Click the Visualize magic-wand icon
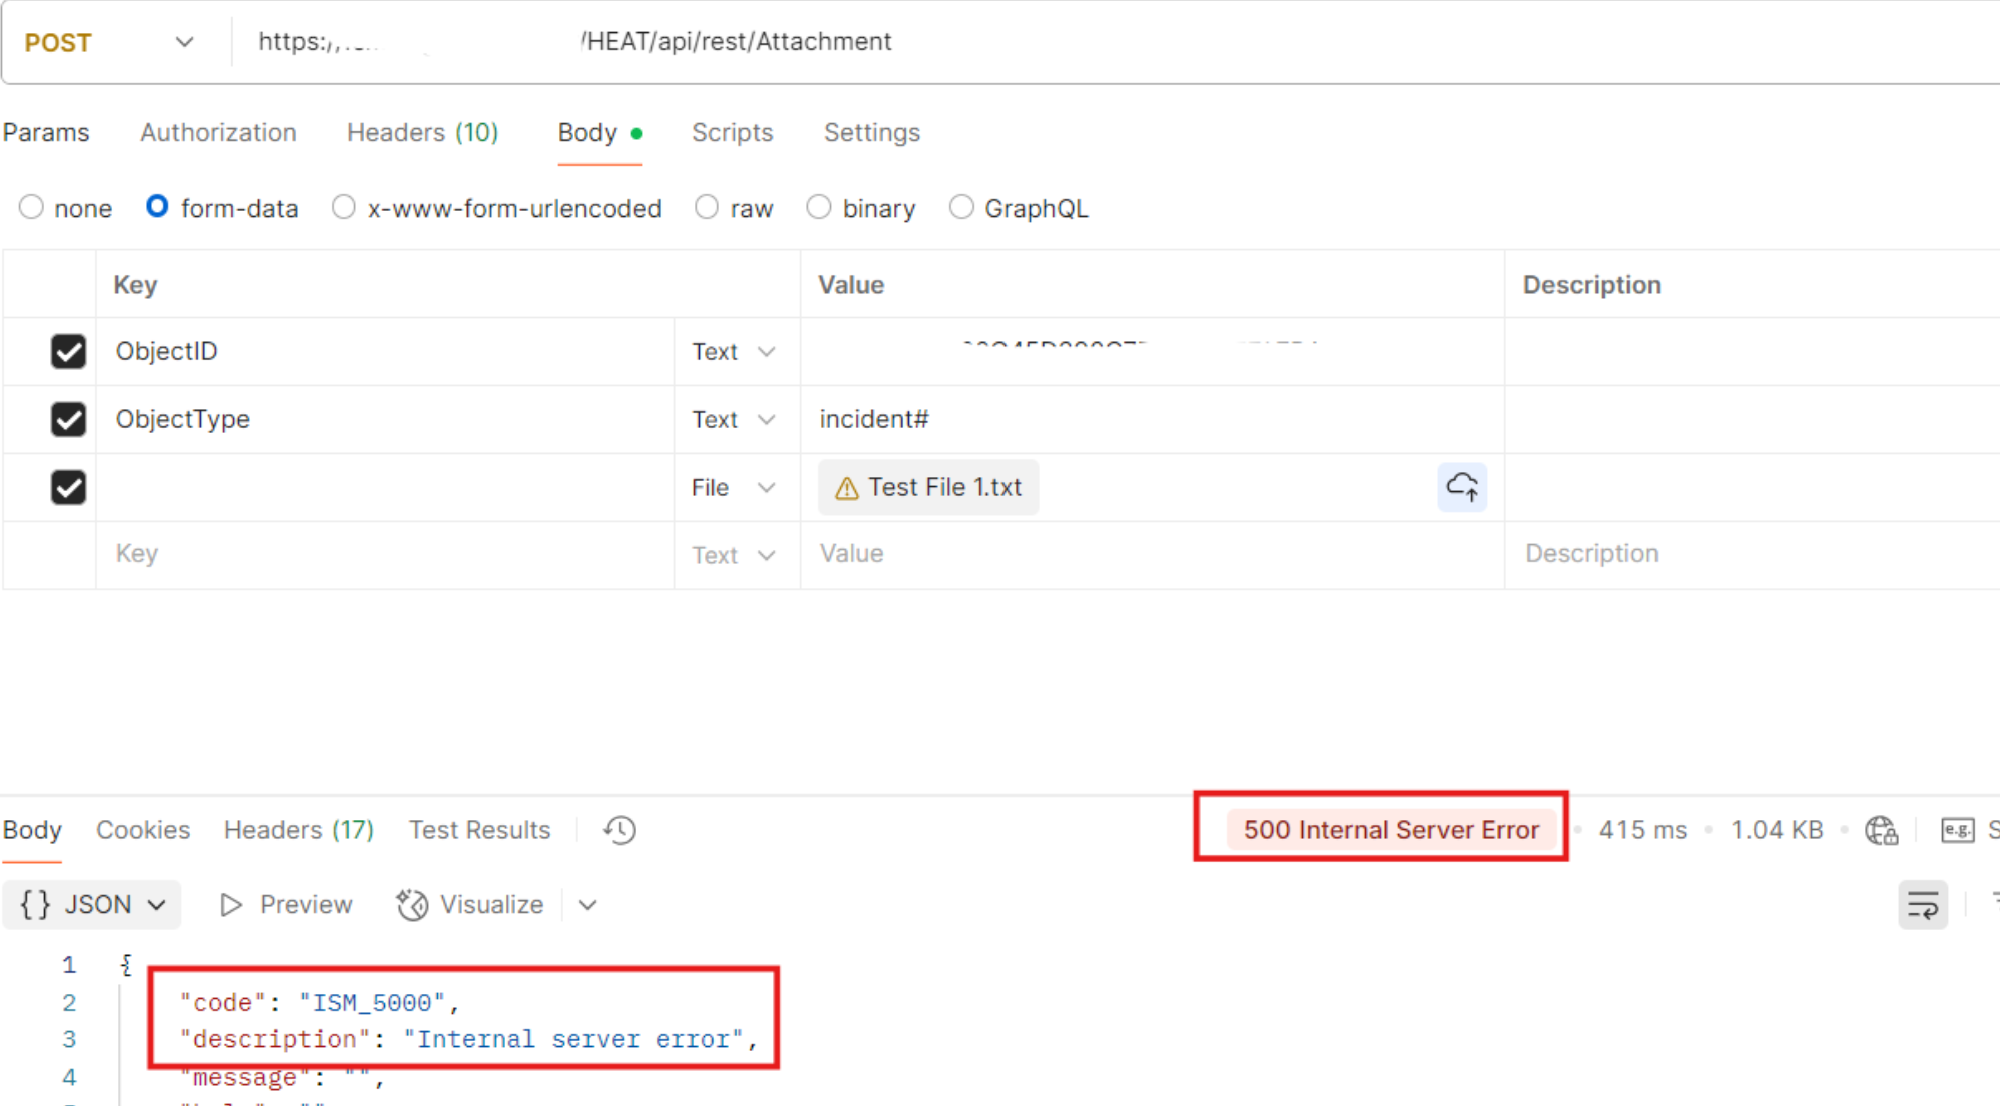The width and height of the screenshot is (2000, 1106). 411,904
